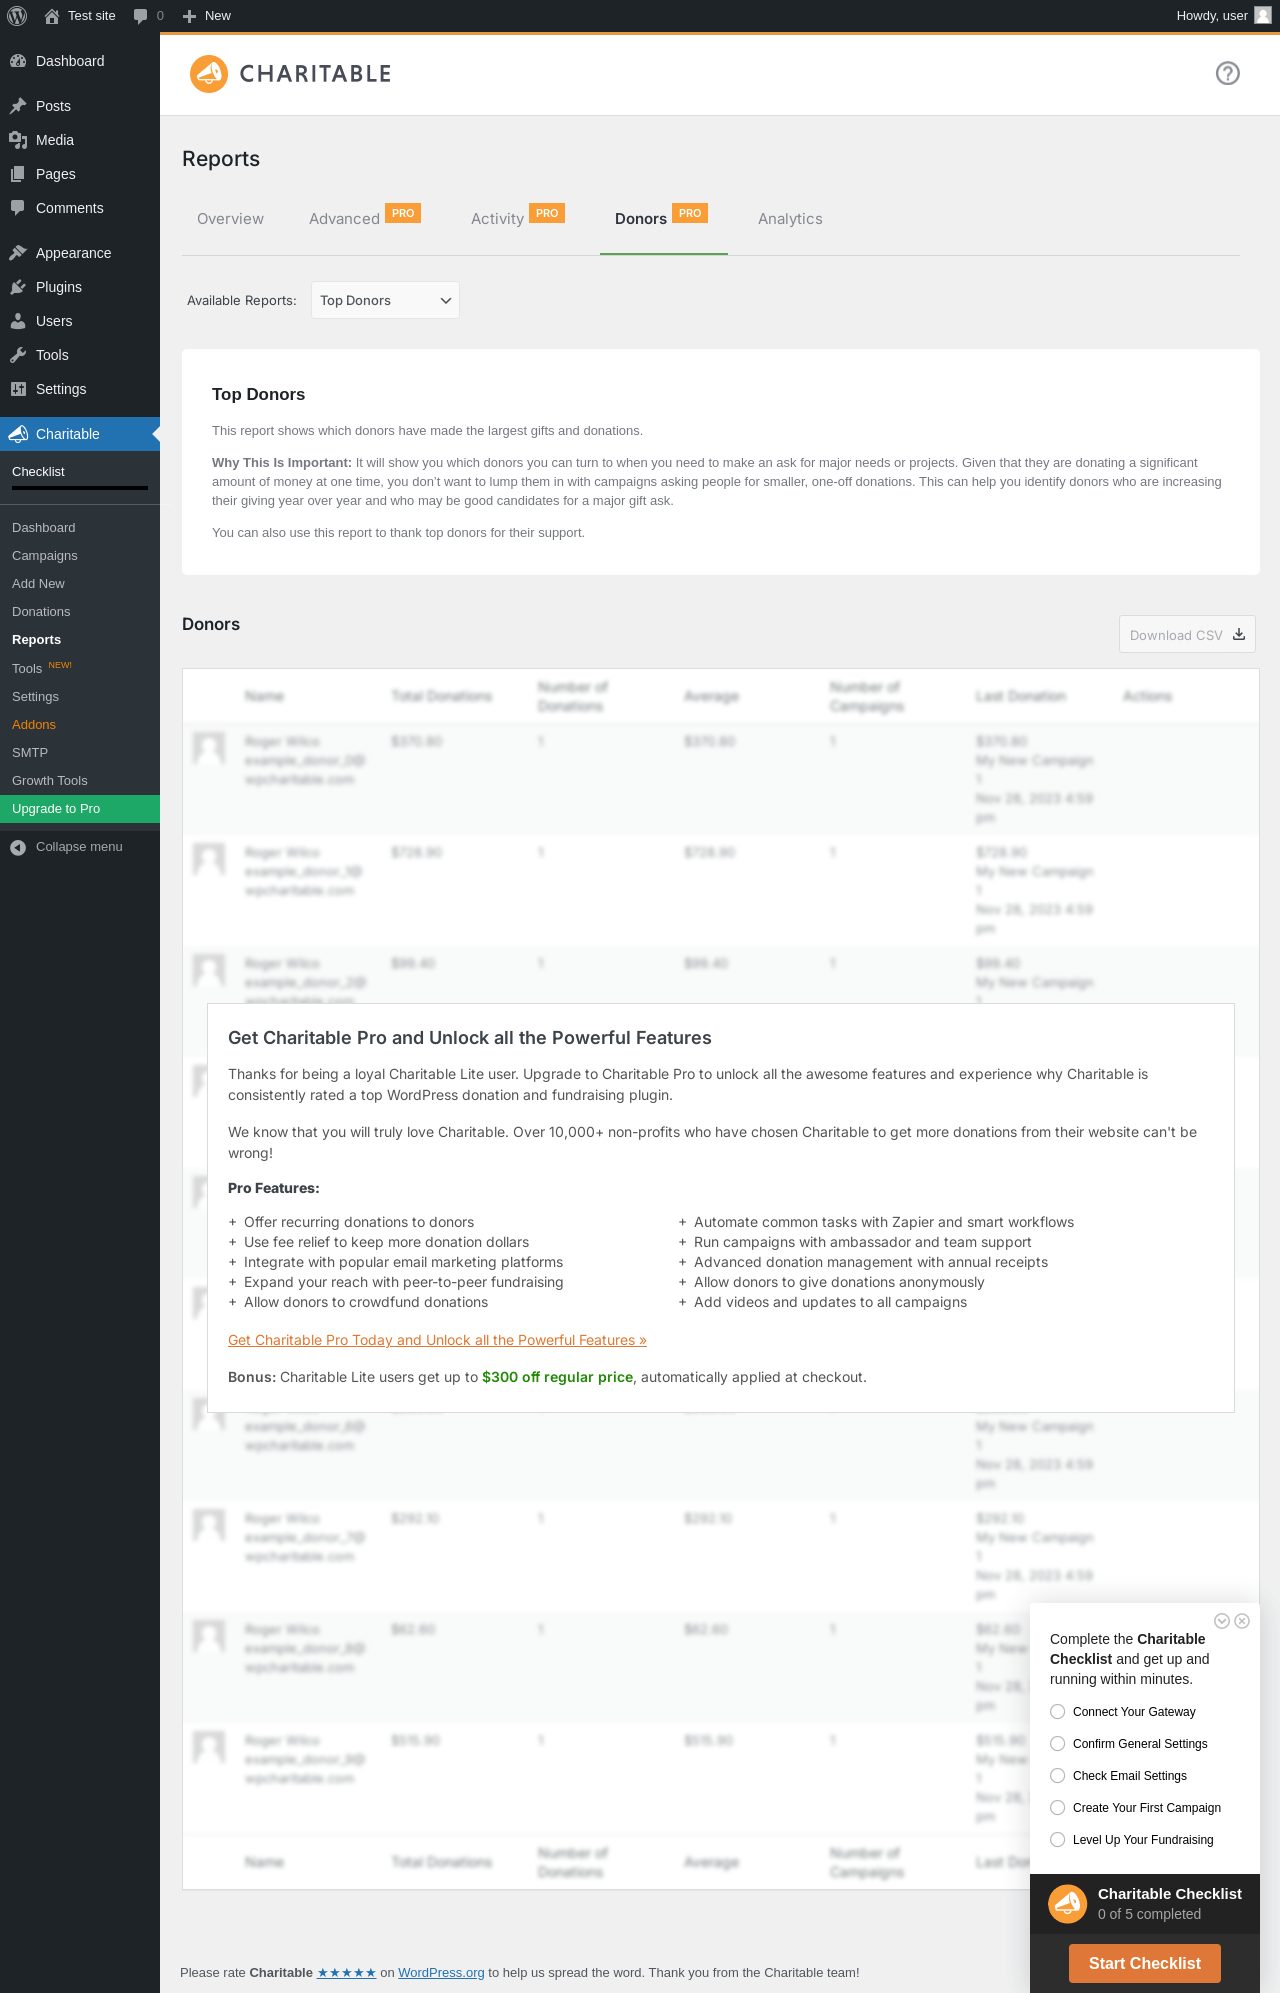The width and height of the screenshot is (1280, 1993).
Task: Click the WordPress logo icon
Action: coord(17,16)
